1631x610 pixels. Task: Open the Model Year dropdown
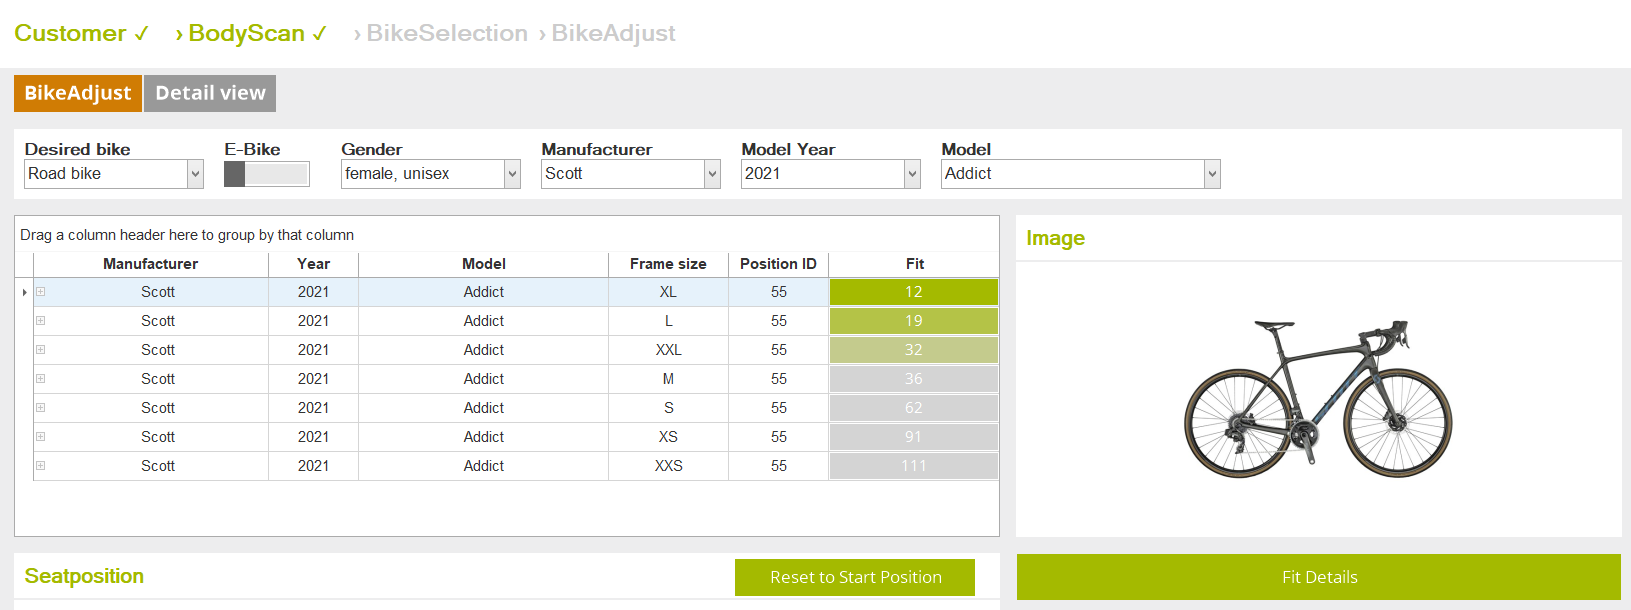(x=912, y=174)
